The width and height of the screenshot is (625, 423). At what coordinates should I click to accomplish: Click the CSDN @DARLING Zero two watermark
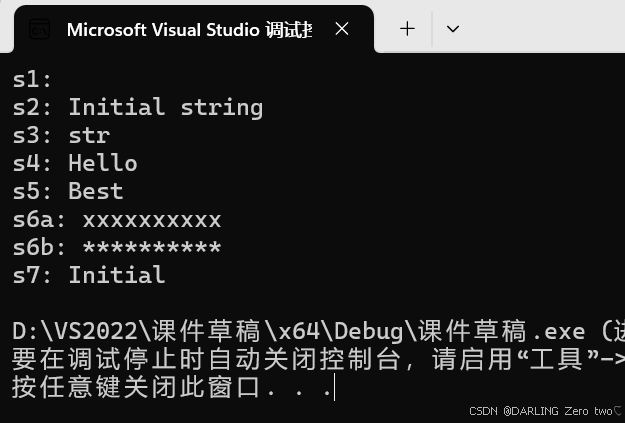(x=545, y=411)
